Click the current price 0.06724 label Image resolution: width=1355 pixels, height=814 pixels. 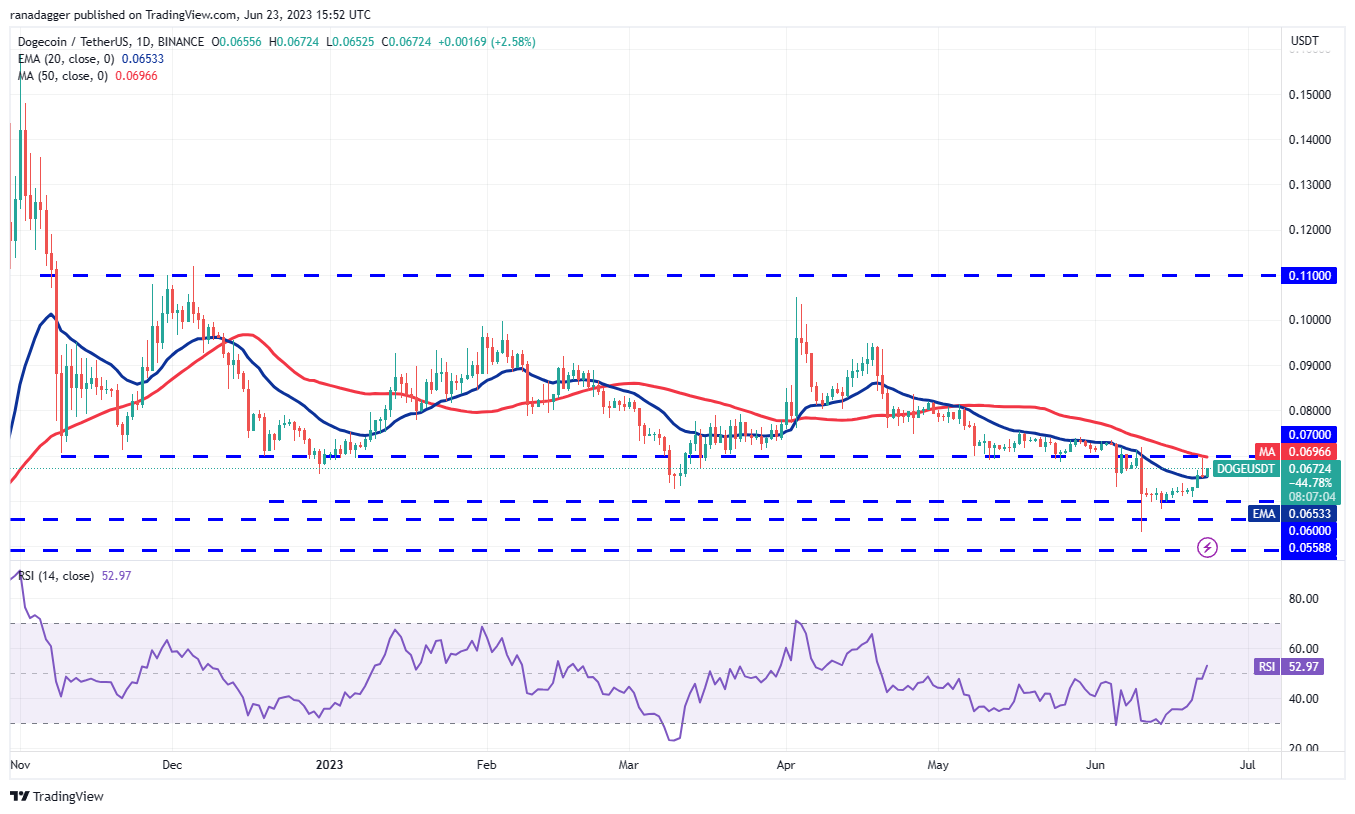pyautogui.click(x=1310, y=469)
